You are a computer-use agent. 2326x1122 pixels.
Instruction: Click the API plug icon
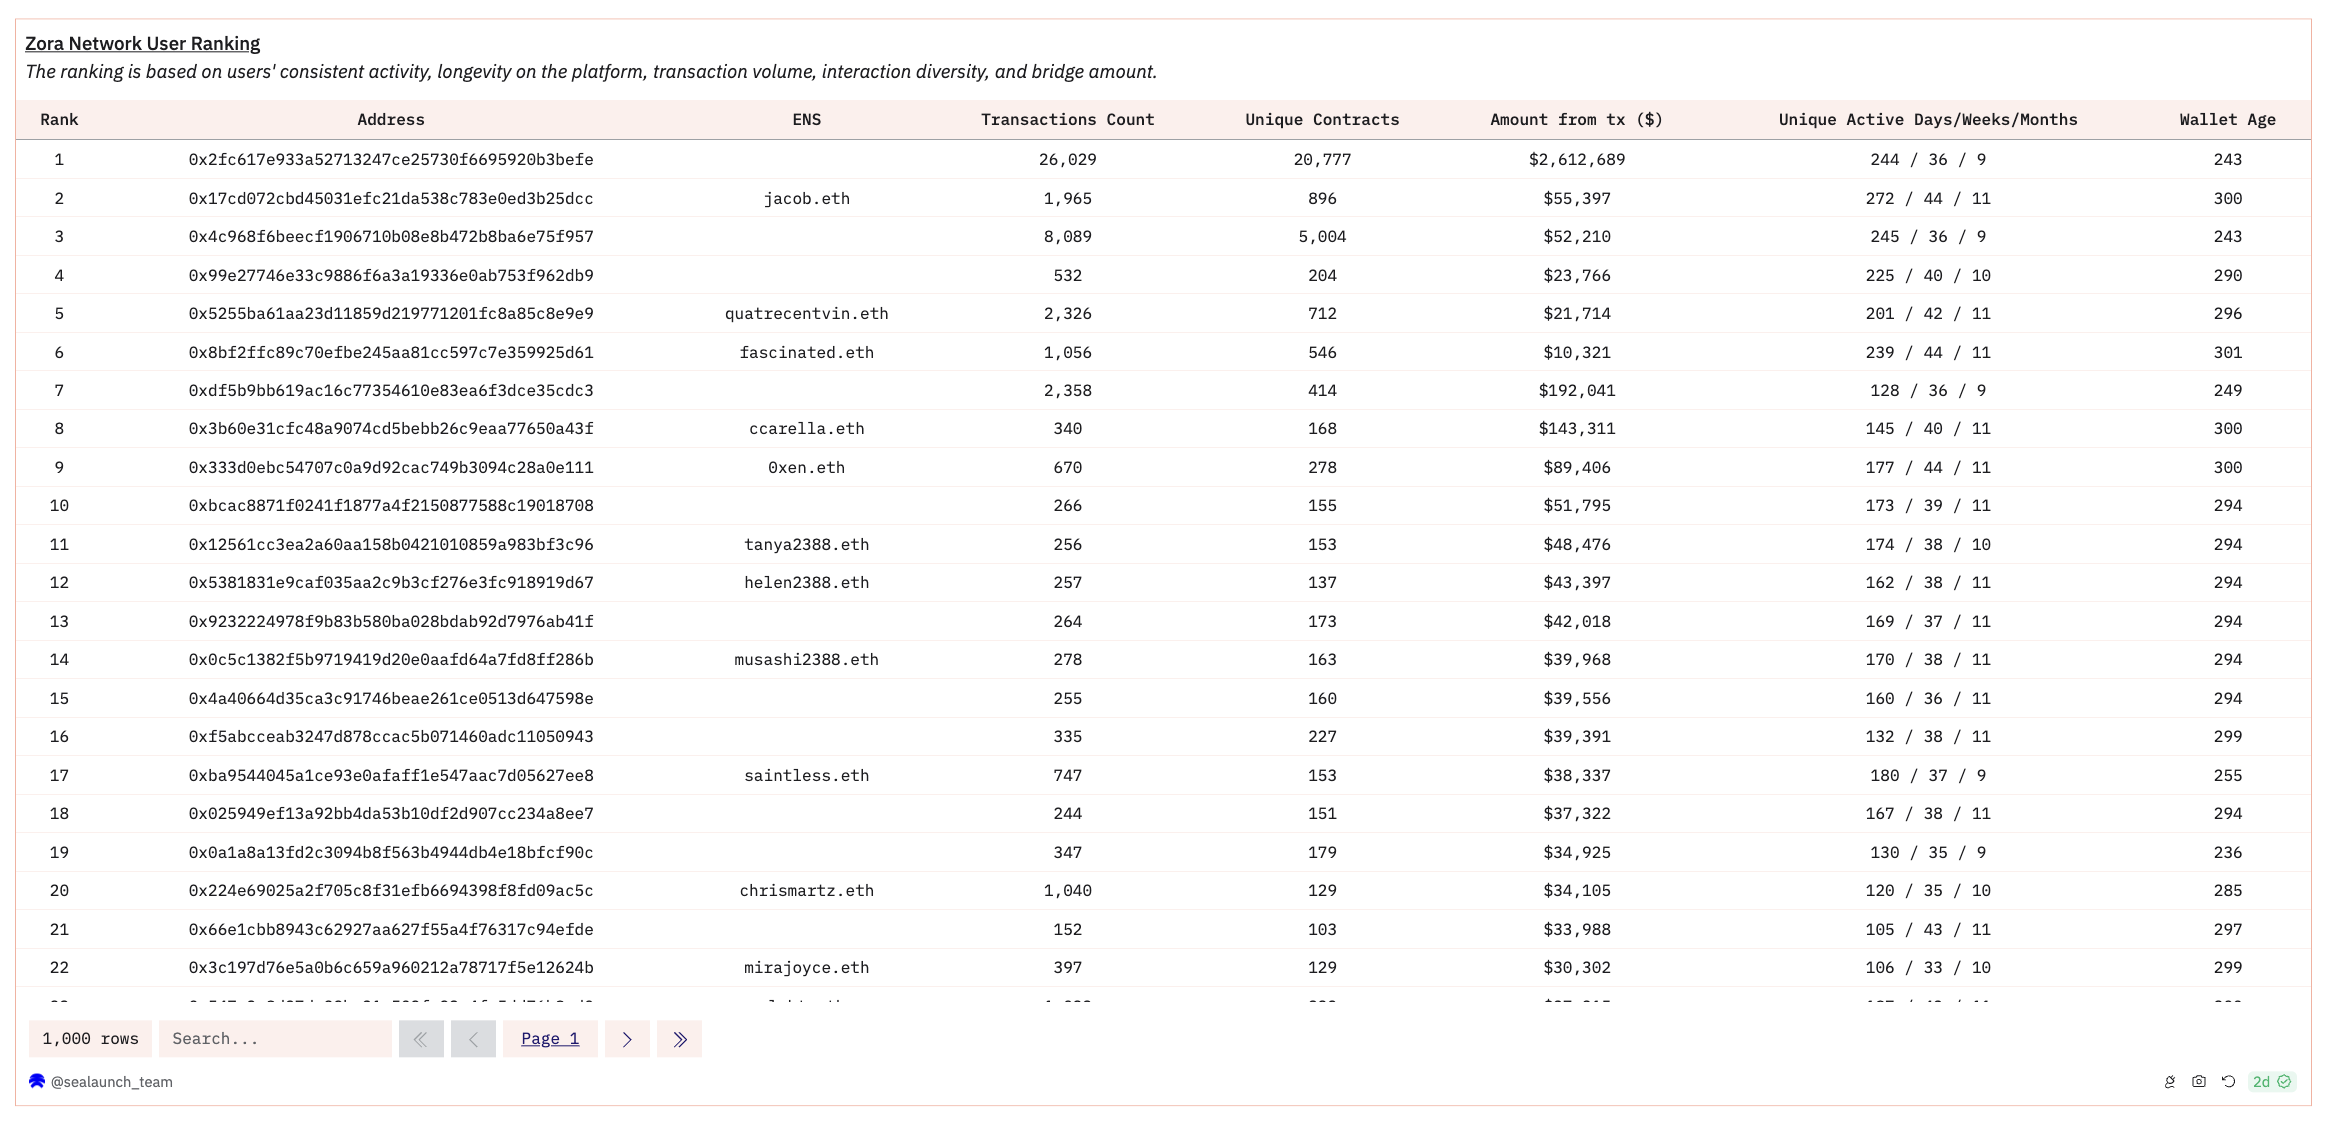tap(2169, 1081)
